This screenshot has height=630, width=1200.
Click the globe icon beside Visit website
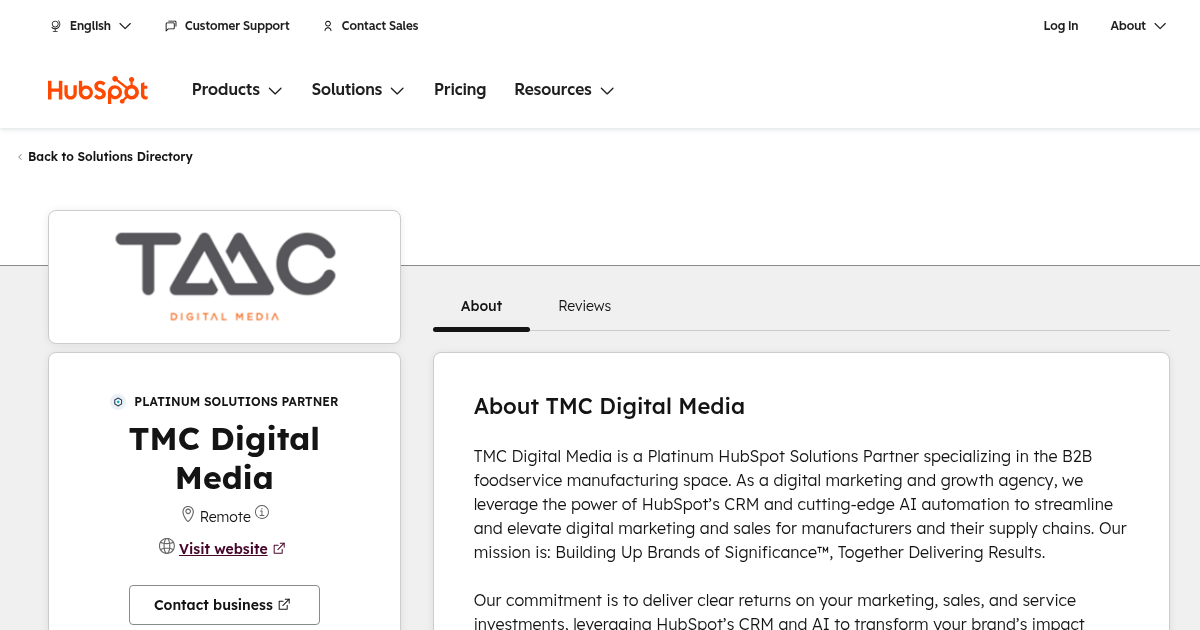point(167,547)
